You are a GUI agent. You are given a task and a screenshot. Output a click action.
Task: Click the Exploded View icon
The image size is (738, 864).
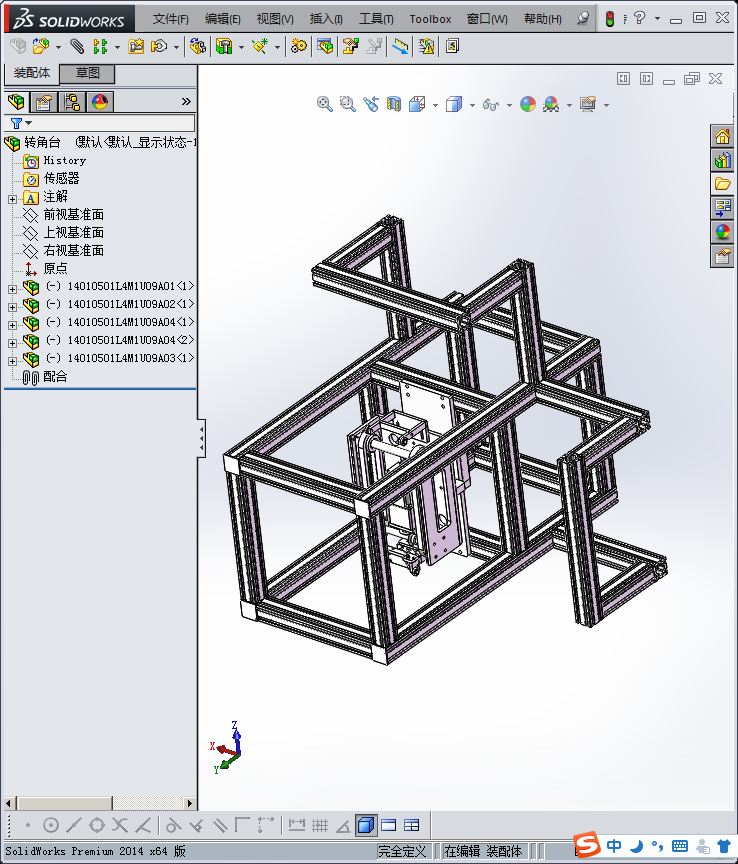coord(351,46)
